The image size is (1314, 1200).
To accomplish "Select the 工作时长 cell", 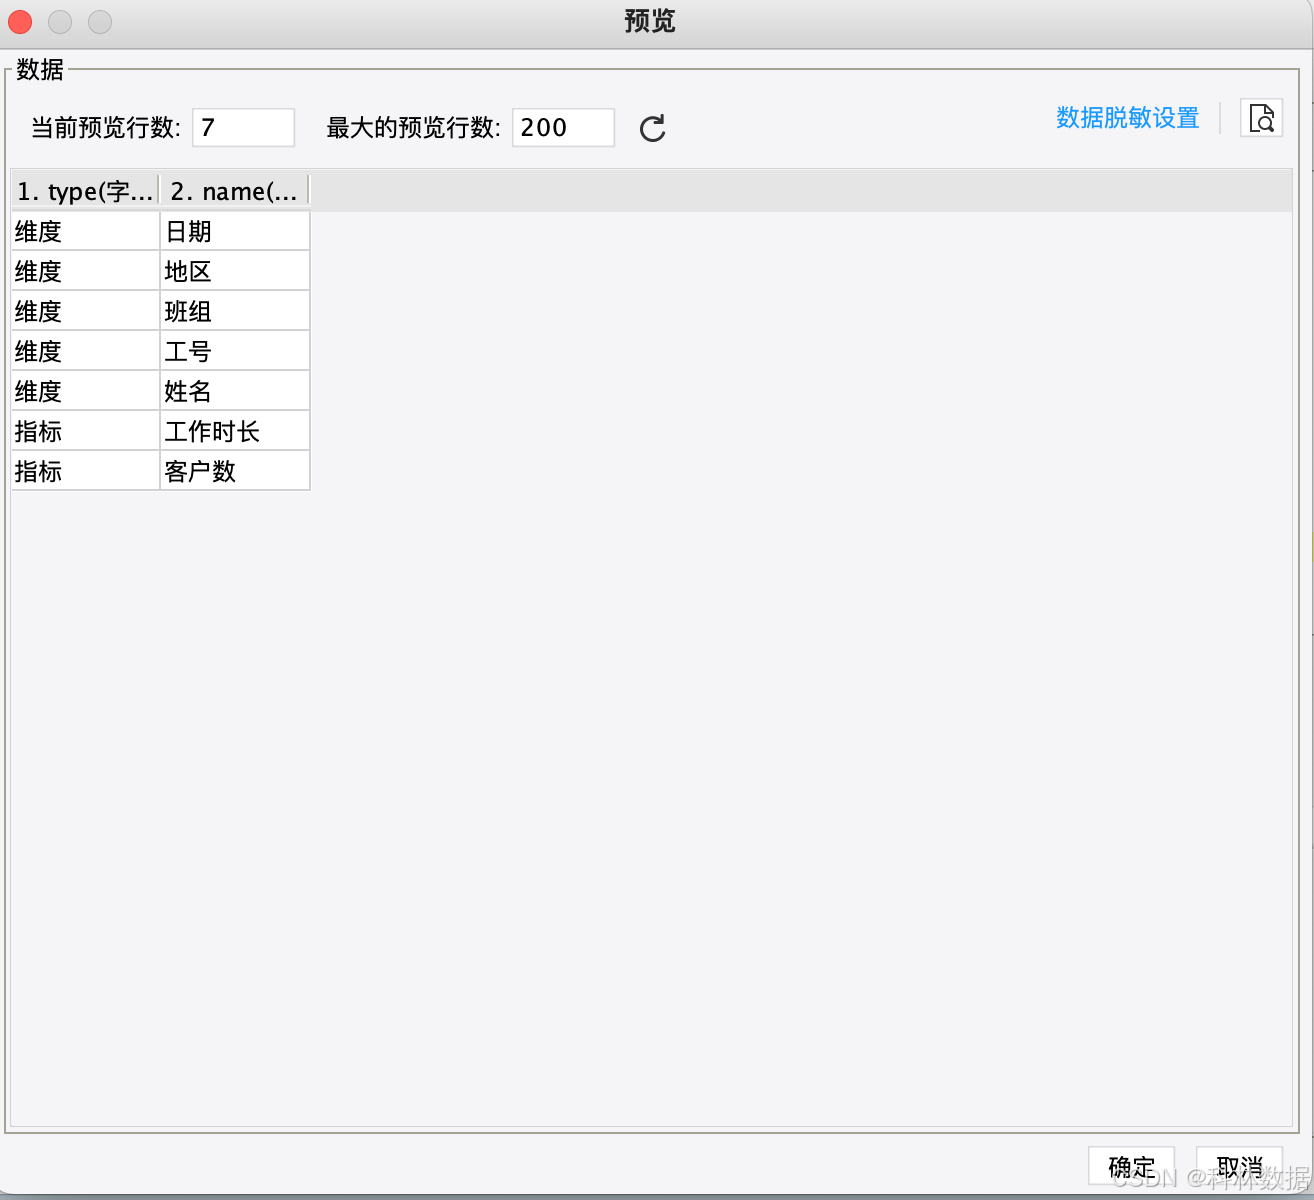I will point(235,431).
